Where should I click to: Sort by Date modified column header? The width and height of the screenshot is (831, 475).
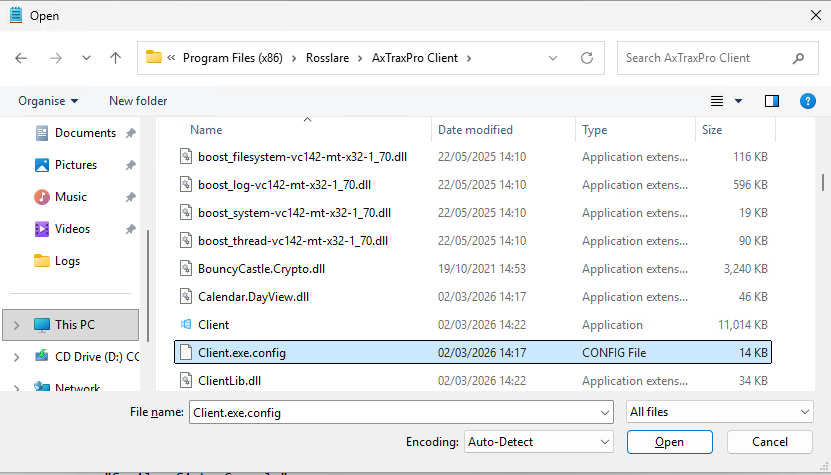[x=475, y=130]
